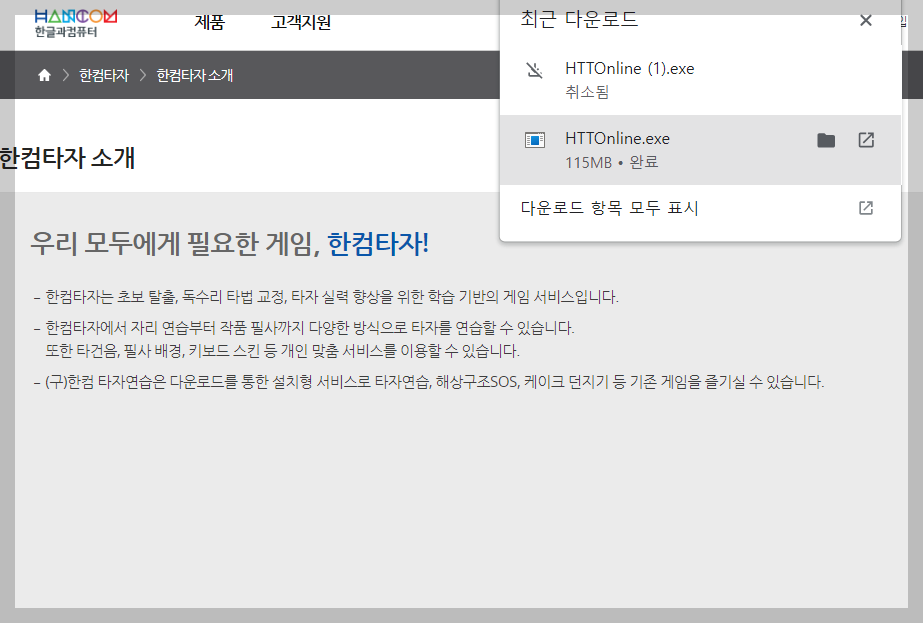The image size is (923, 623).
Task: Click the HTTOnline.exe file icon
Action: click(534, 140)
